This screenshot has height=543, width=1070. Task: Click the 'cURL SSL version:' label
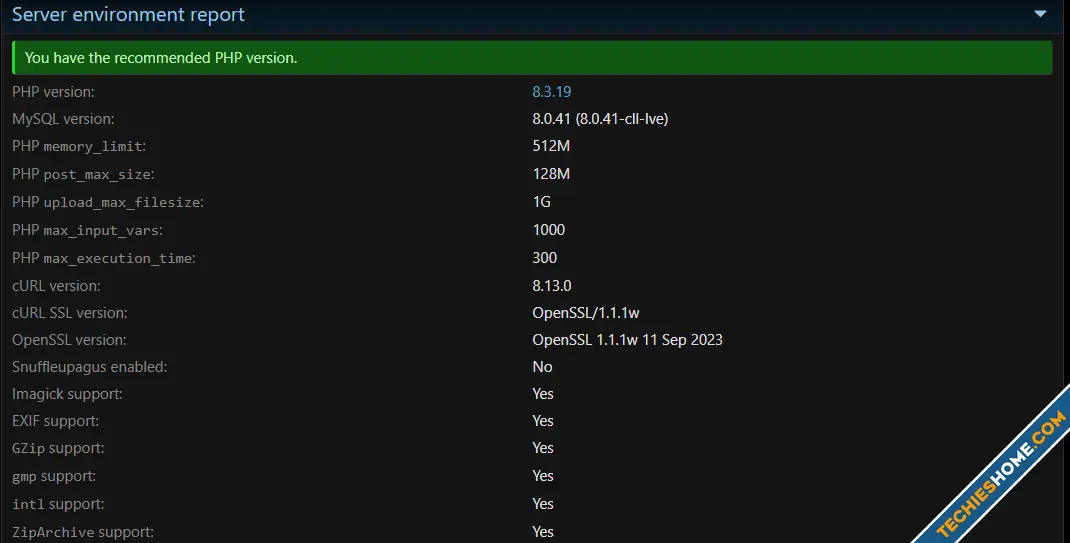[x=70, y=313]
